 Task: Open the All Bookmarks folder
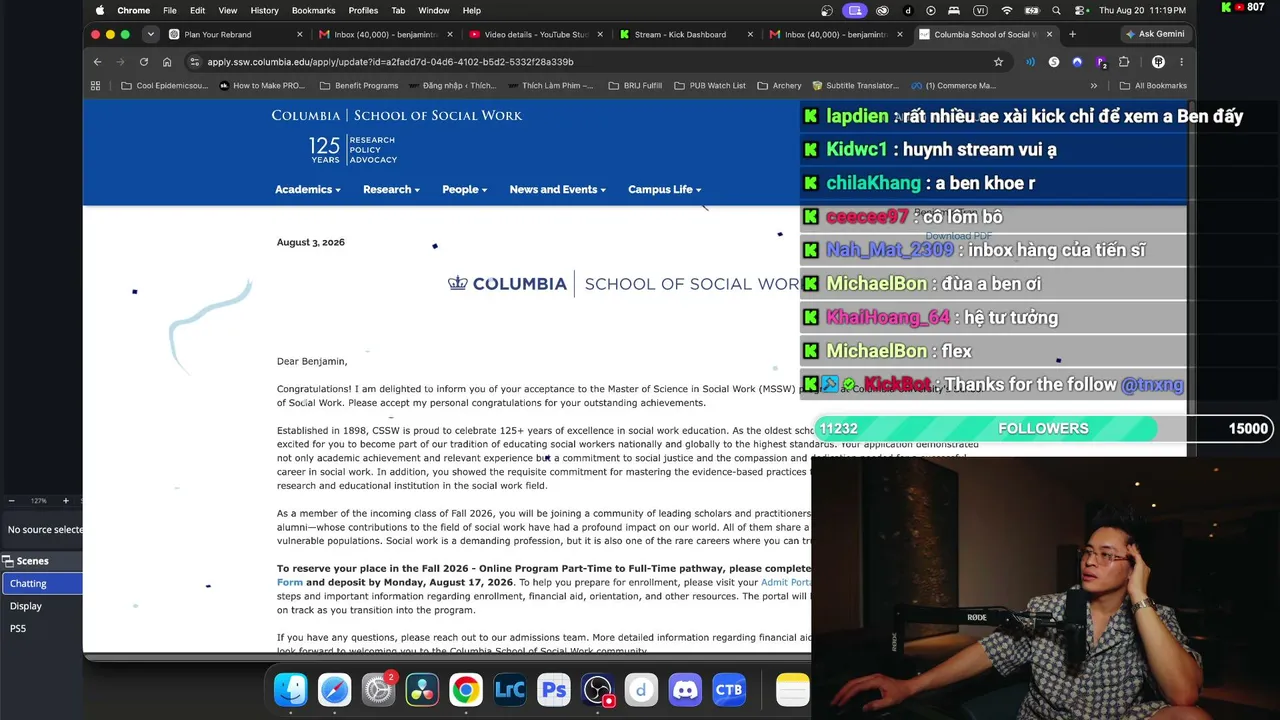tap(1153, 86)
